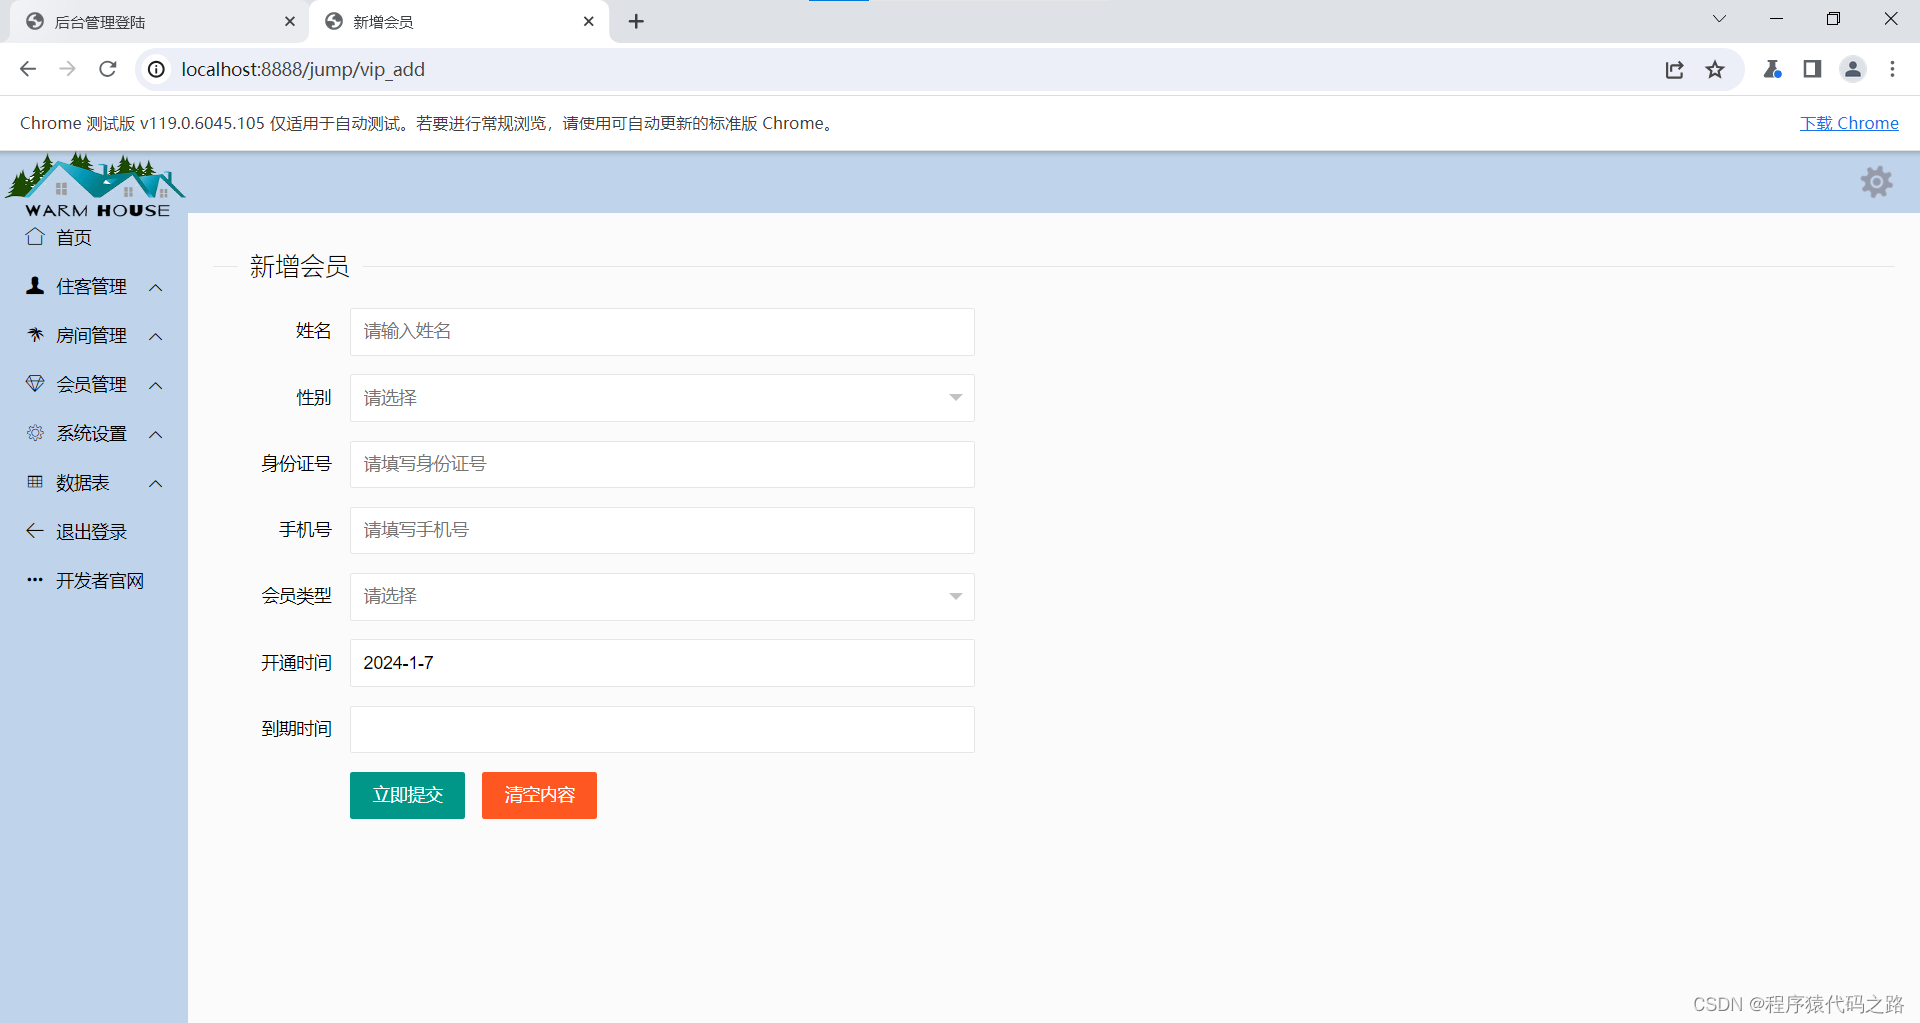Focus the 姓名 input field
This screenshot has width=1920, height=1023.
(x=662, y=332)
